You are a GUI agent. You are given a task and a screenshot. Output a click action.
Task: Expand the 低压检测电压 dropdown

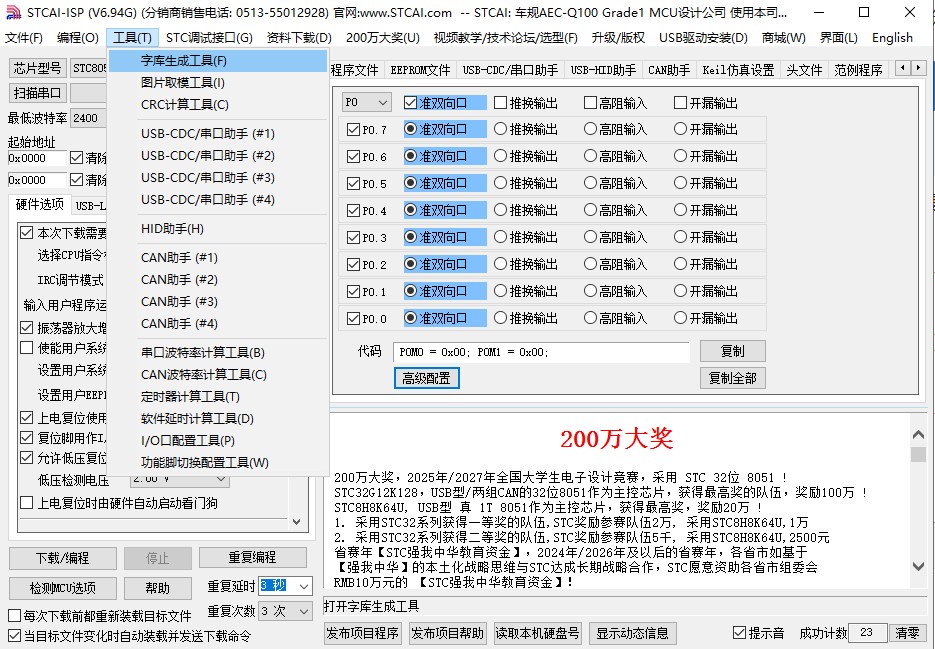220,479
